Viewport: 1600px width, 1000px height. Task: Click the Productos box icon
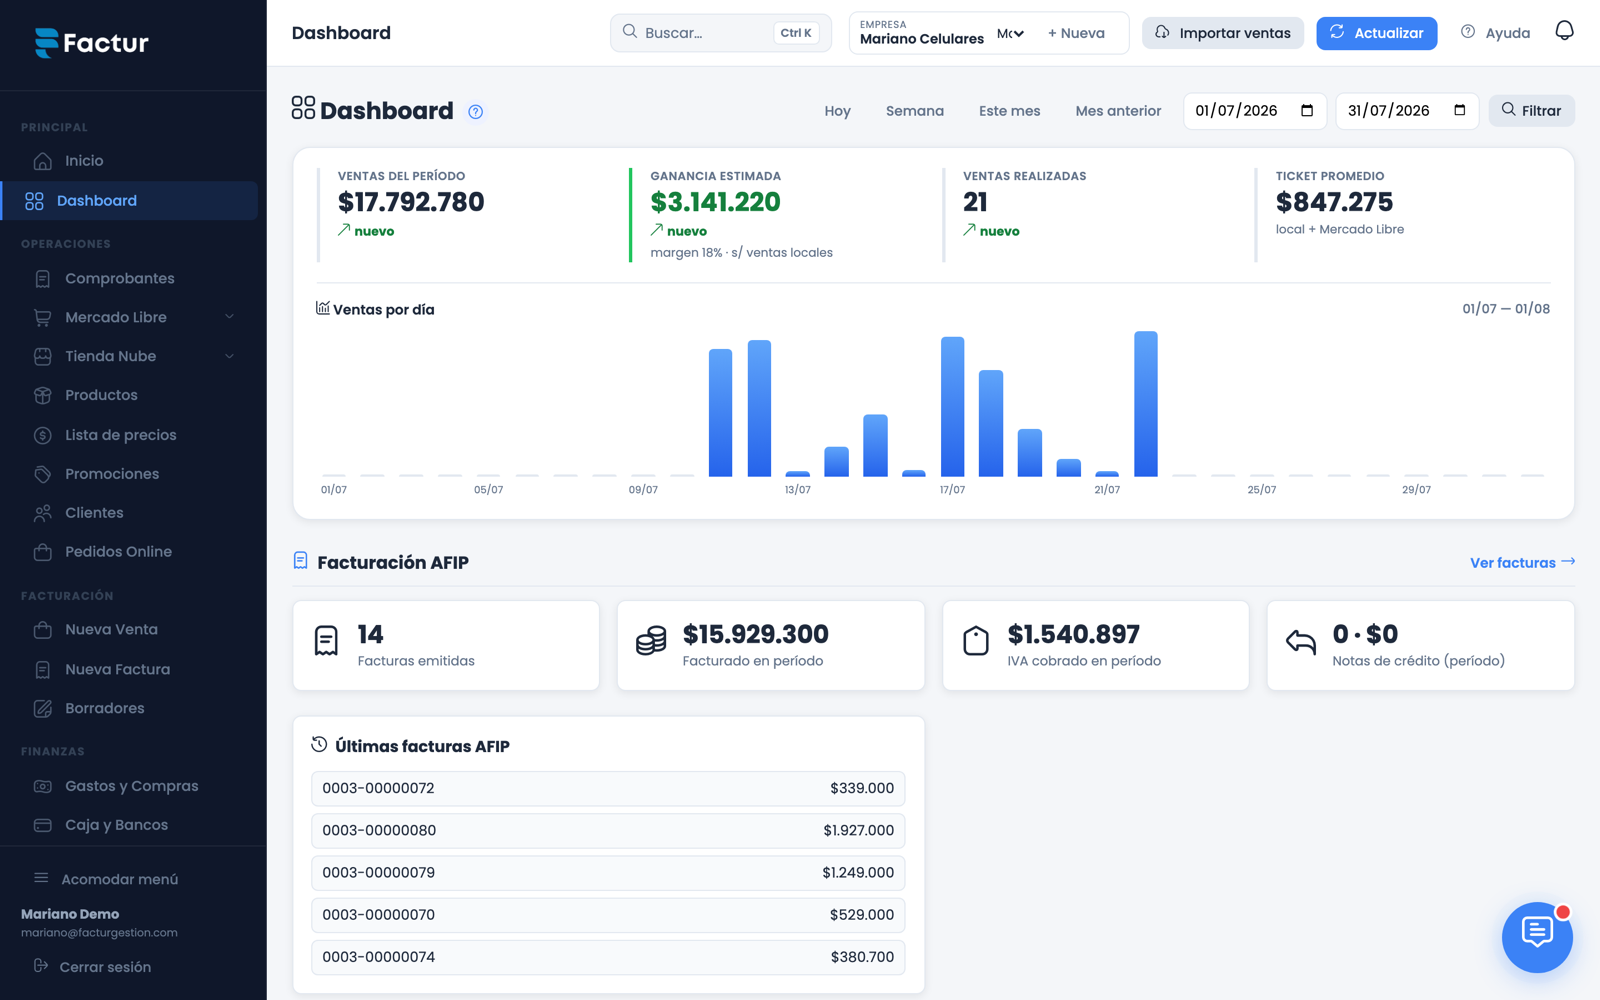42,396
